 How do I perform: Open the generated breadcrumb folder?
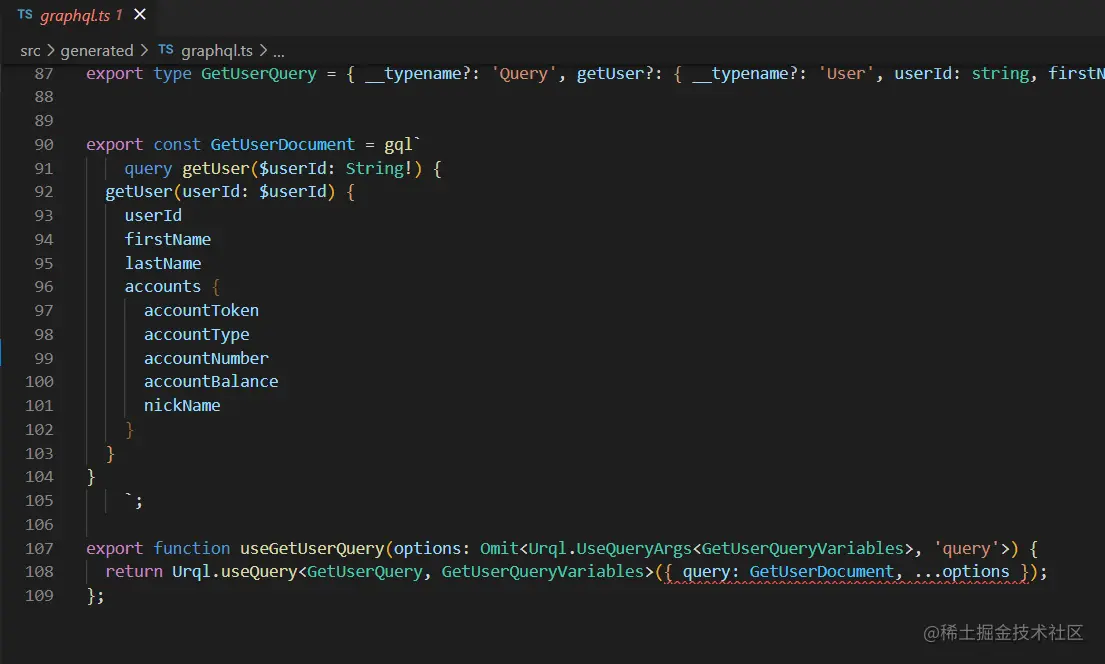click(x=97, y=51)
